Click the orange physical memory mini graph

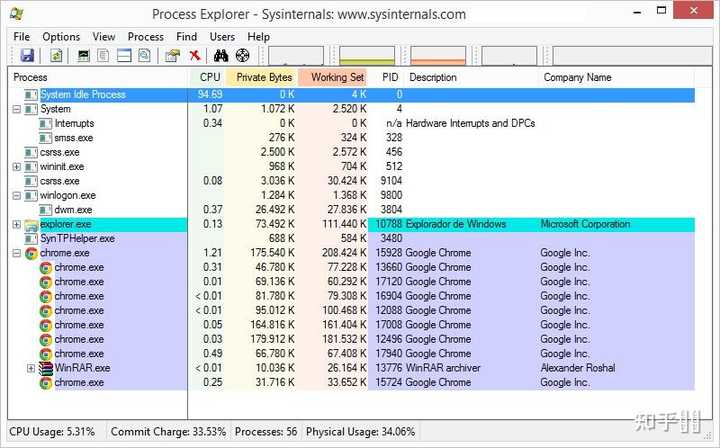tap(438, 56)
